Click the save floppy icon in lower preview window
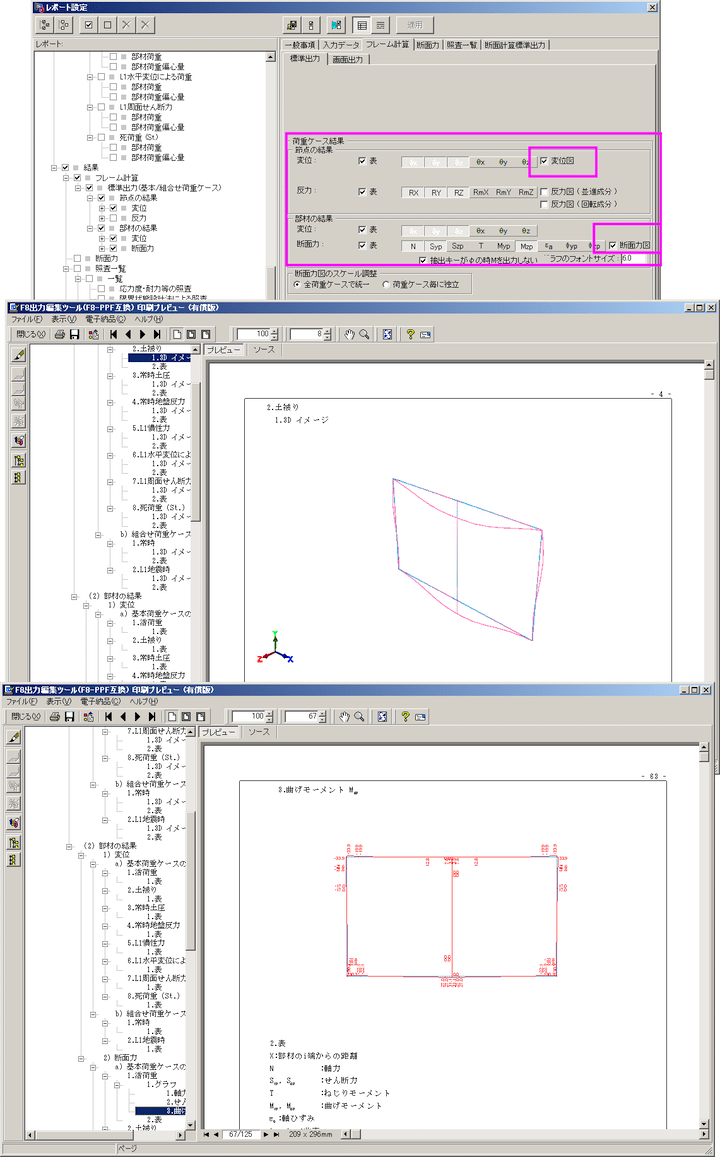Image resolution: width=720 pixels, height=1157 pixels. (x=69, y=716)
